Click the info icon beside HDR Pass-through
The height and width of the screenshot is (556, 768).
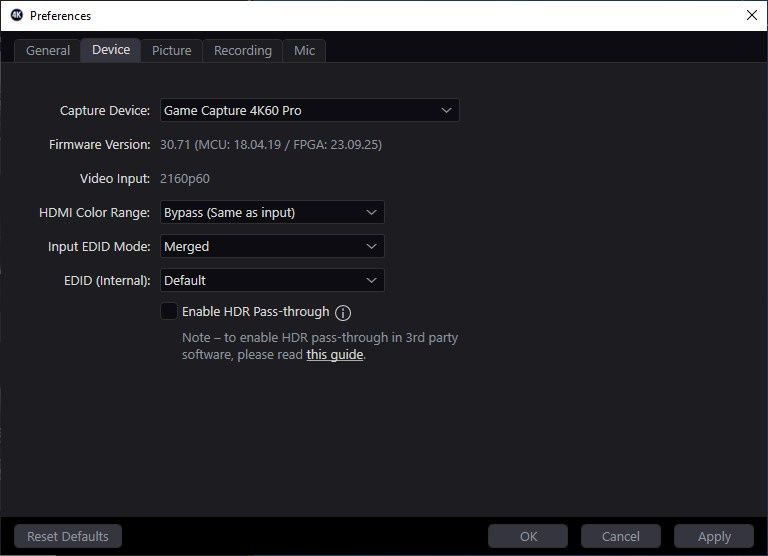343,313
